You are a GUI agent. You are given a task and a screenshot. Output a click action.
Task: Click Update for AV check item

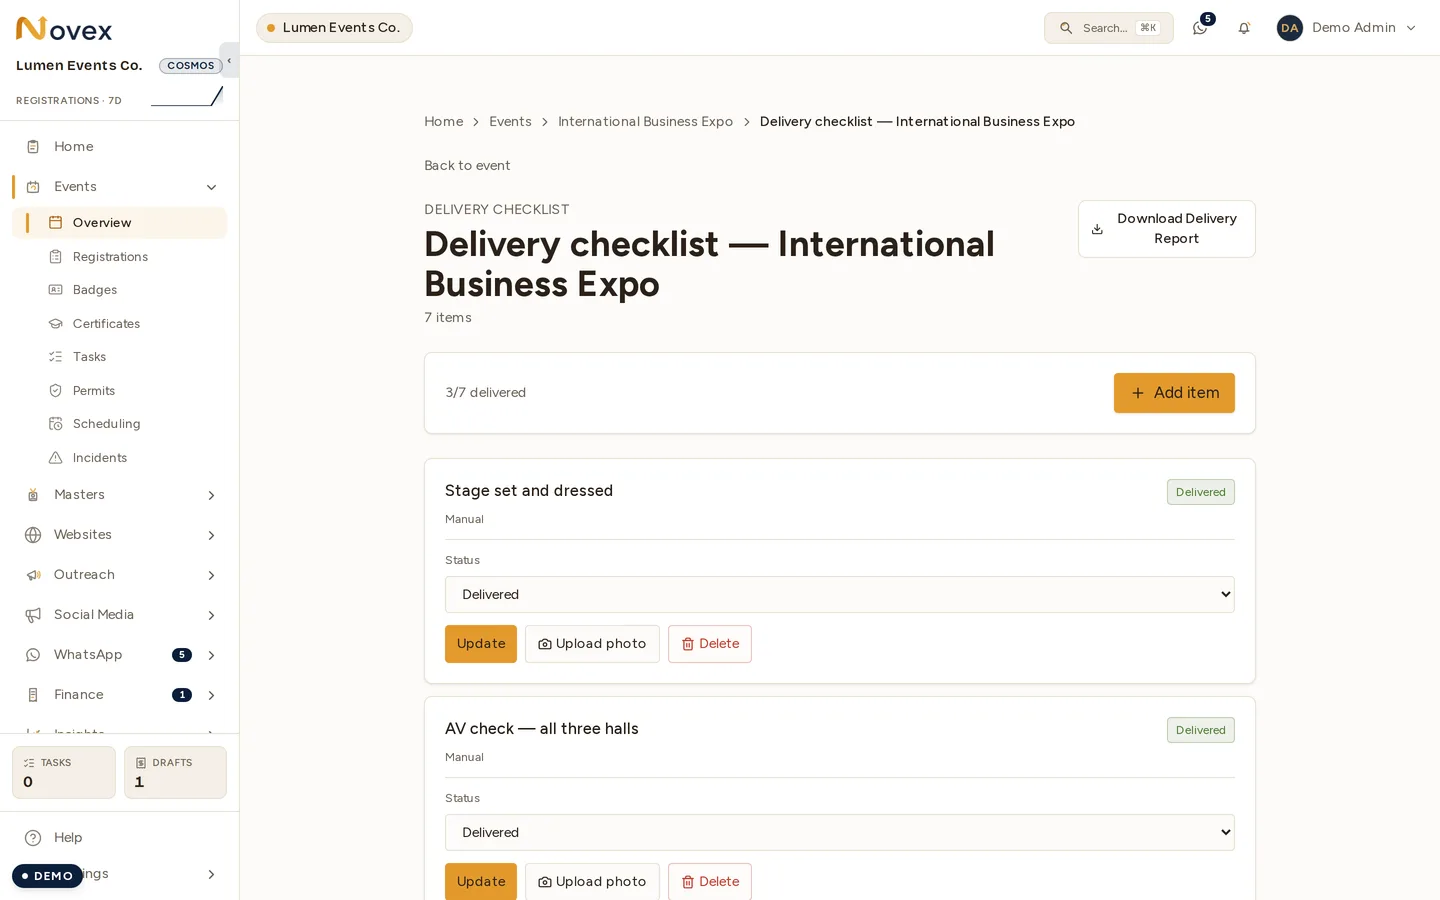pyautogui.click(x=481, y=882)
